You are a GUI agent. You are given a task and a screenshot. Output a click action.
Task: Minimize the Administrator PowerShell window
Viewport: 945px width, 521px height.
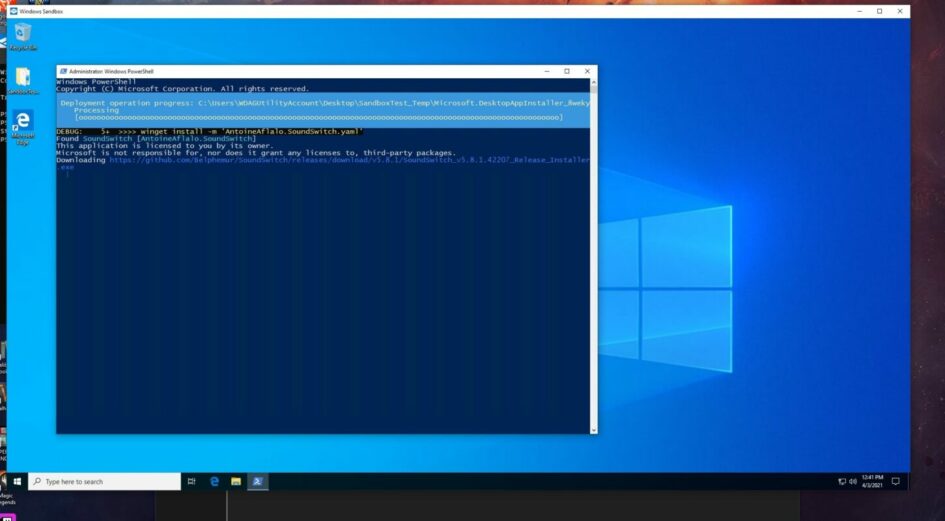547,71
